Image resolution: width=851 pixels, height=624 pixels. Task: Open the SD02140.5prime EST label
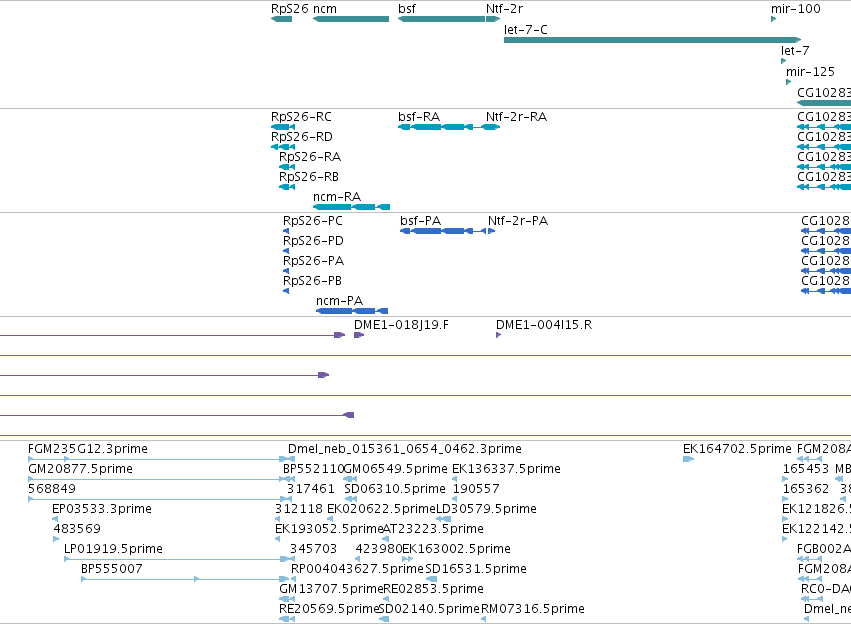pos(429,609)
